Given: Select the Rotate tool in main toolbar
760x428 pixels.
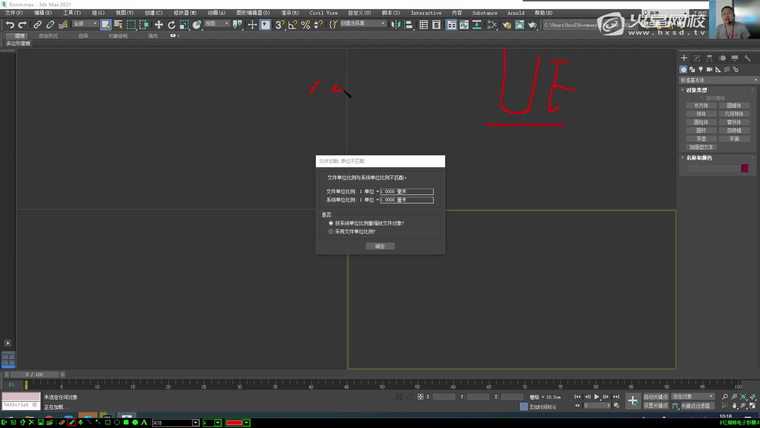Looking at the screenshot, I should 171,24.
